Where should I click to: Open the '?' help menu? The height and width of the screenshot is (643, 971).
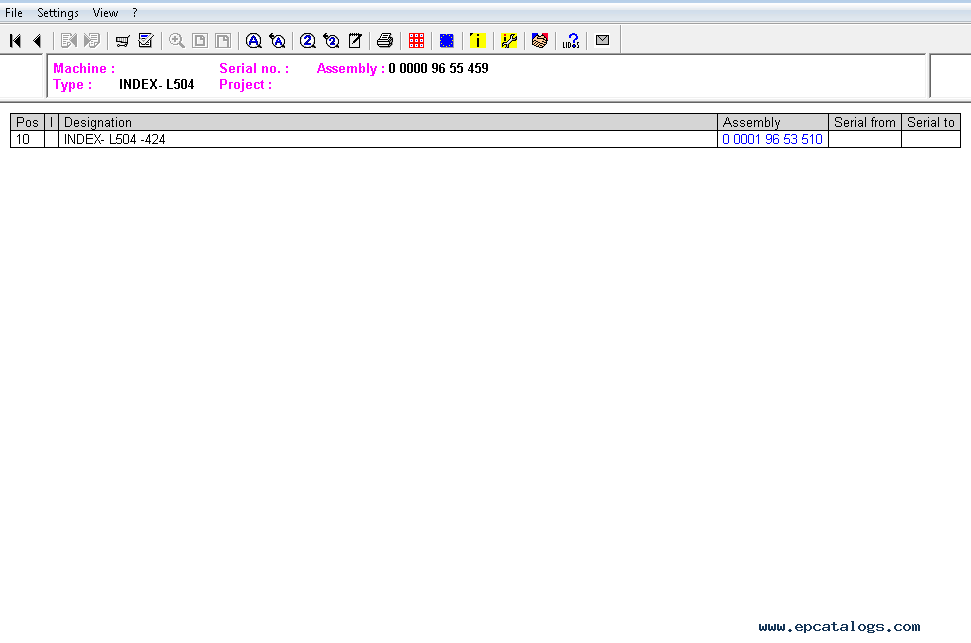click(x=135, y=12)
